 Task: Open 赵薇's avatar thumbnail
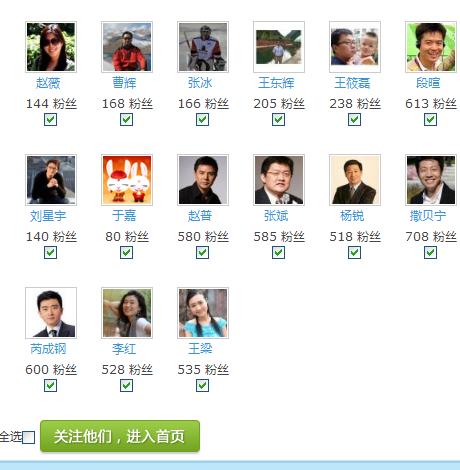tap(51, 47)
